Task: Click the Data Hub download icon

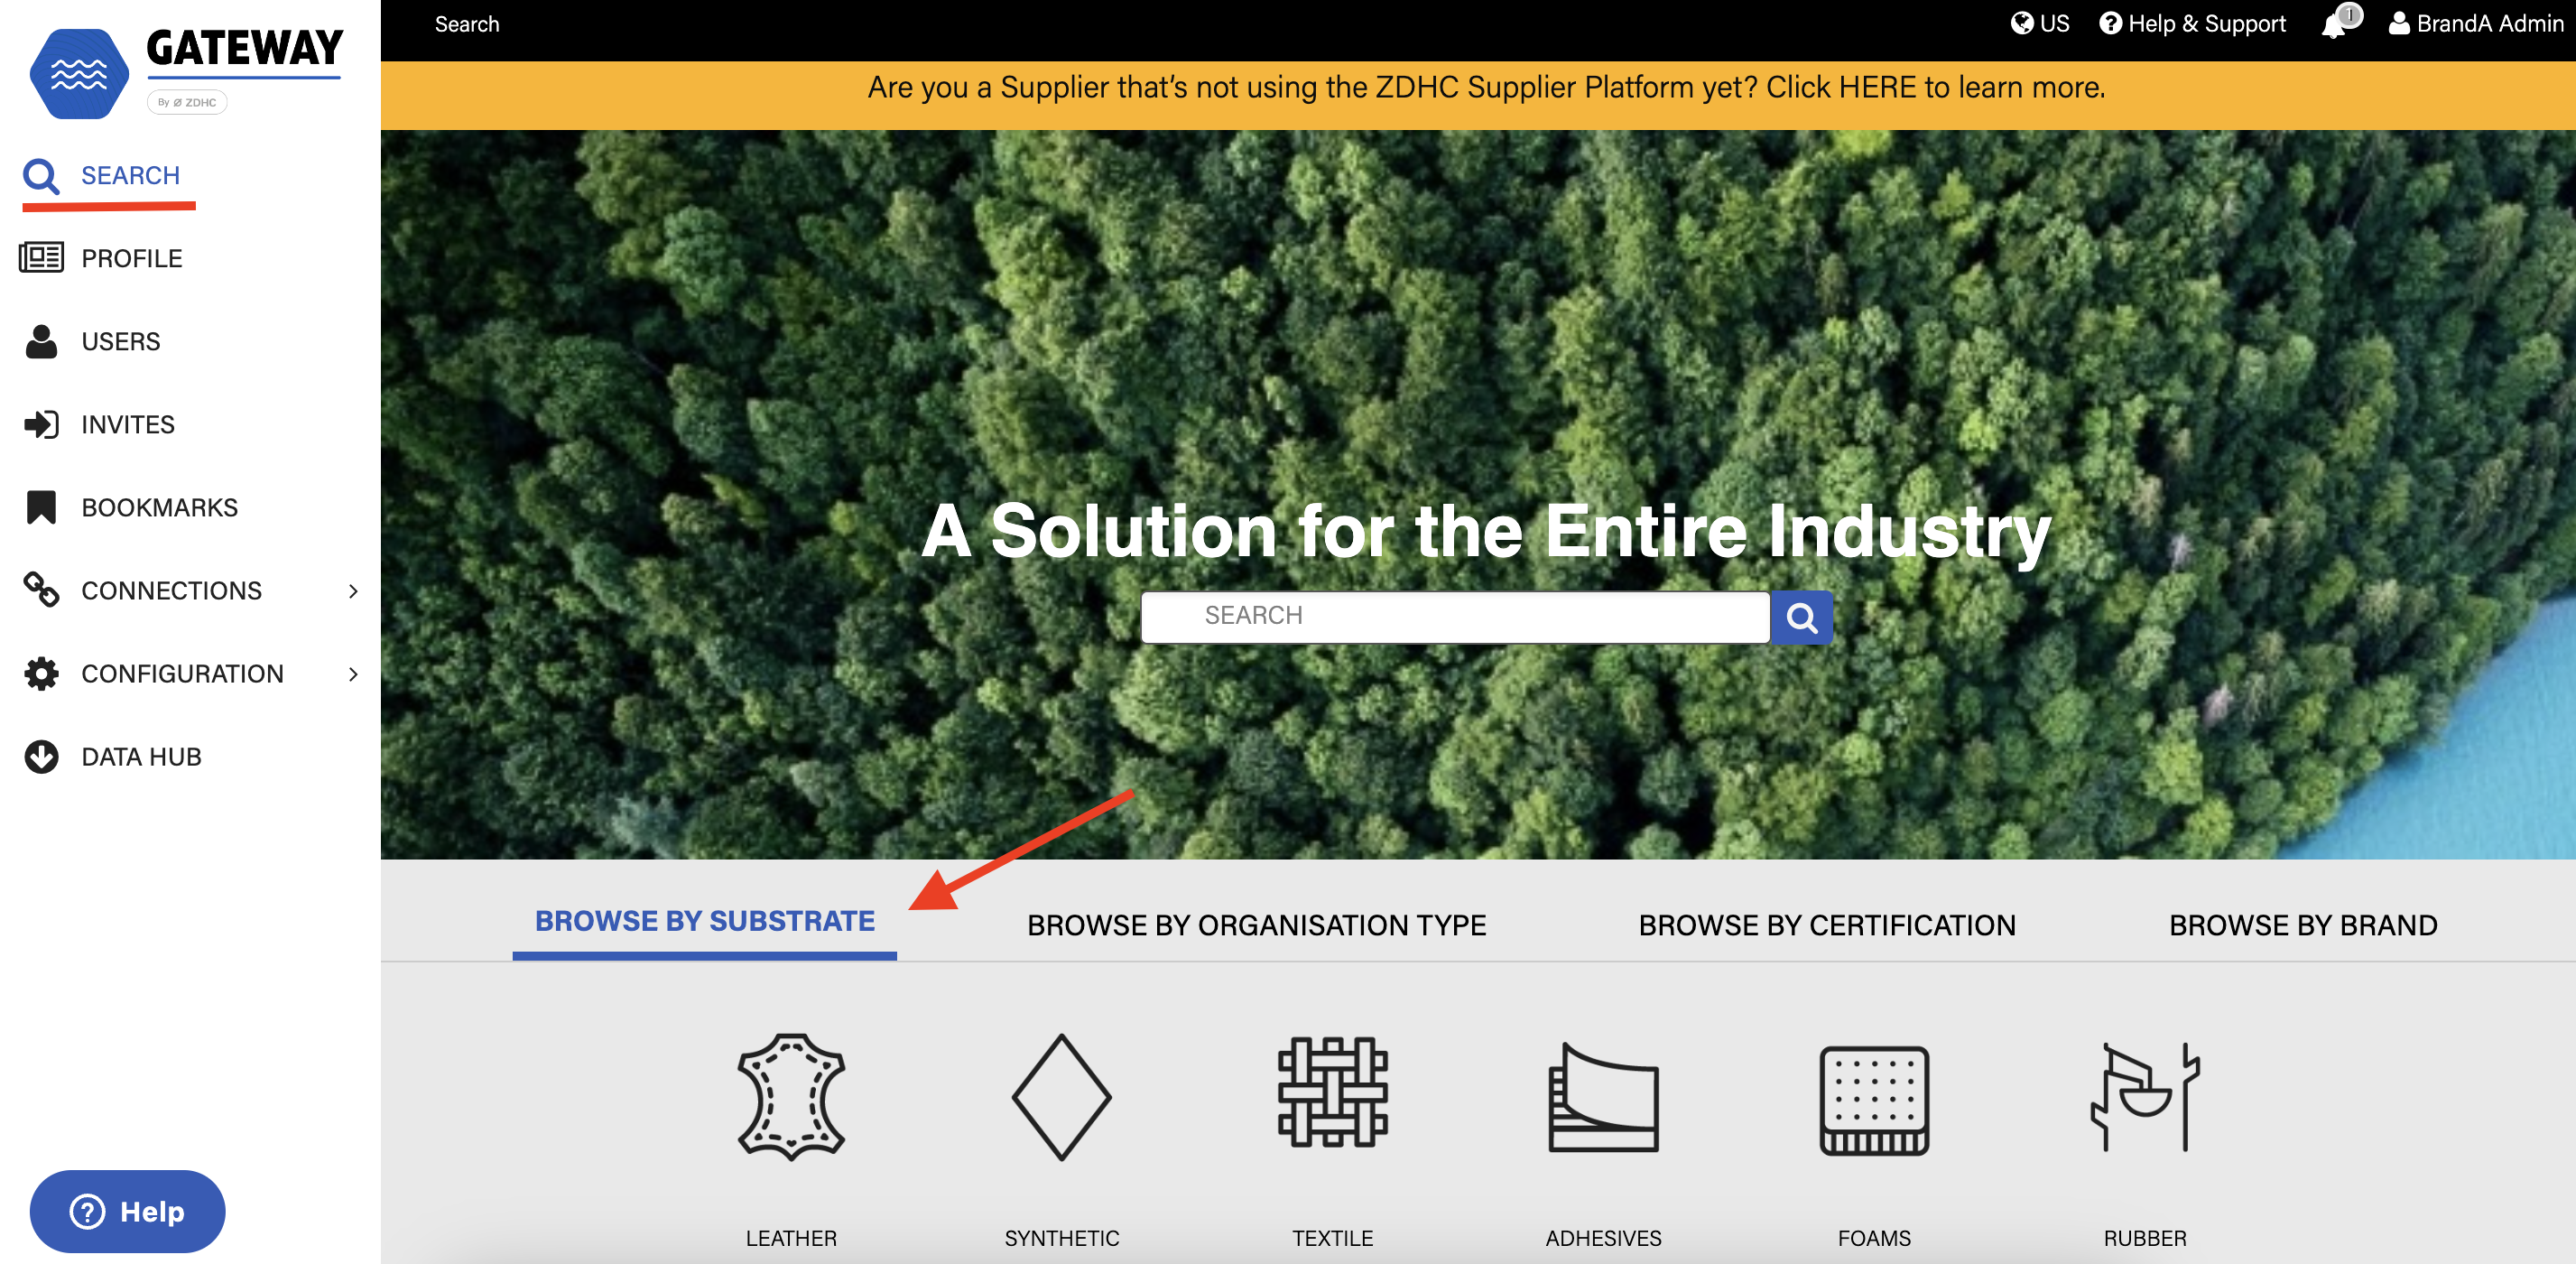Action: point(41,756)
